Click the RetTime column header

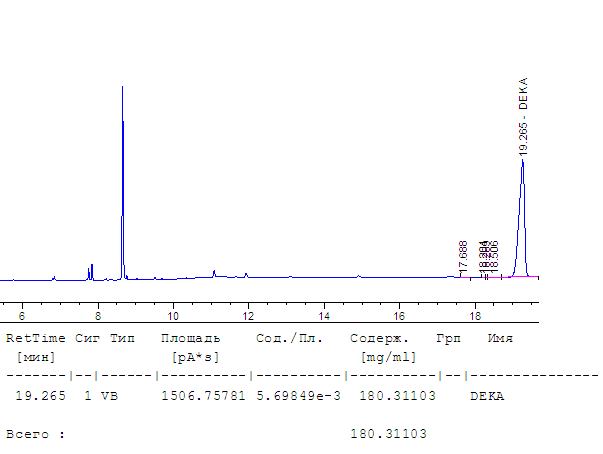35,338
